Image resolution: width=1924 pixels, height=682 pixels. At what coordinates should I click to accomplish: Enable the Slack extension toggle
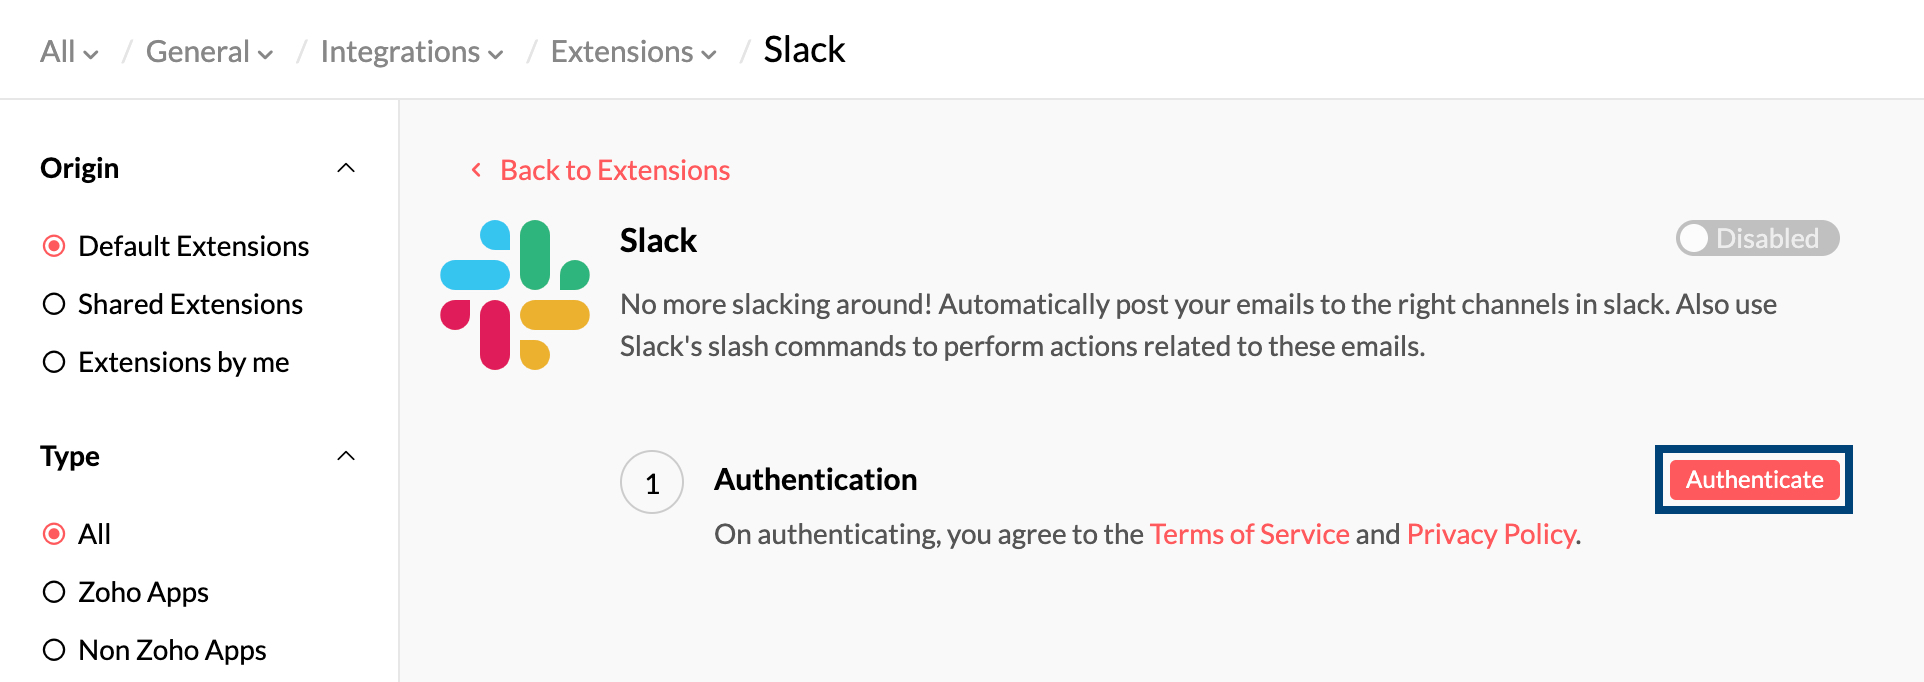point(1757,238)
